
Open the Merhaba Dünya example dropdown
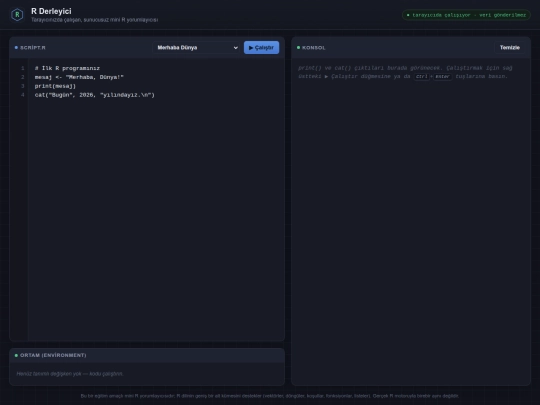click(x=197, y=48)
